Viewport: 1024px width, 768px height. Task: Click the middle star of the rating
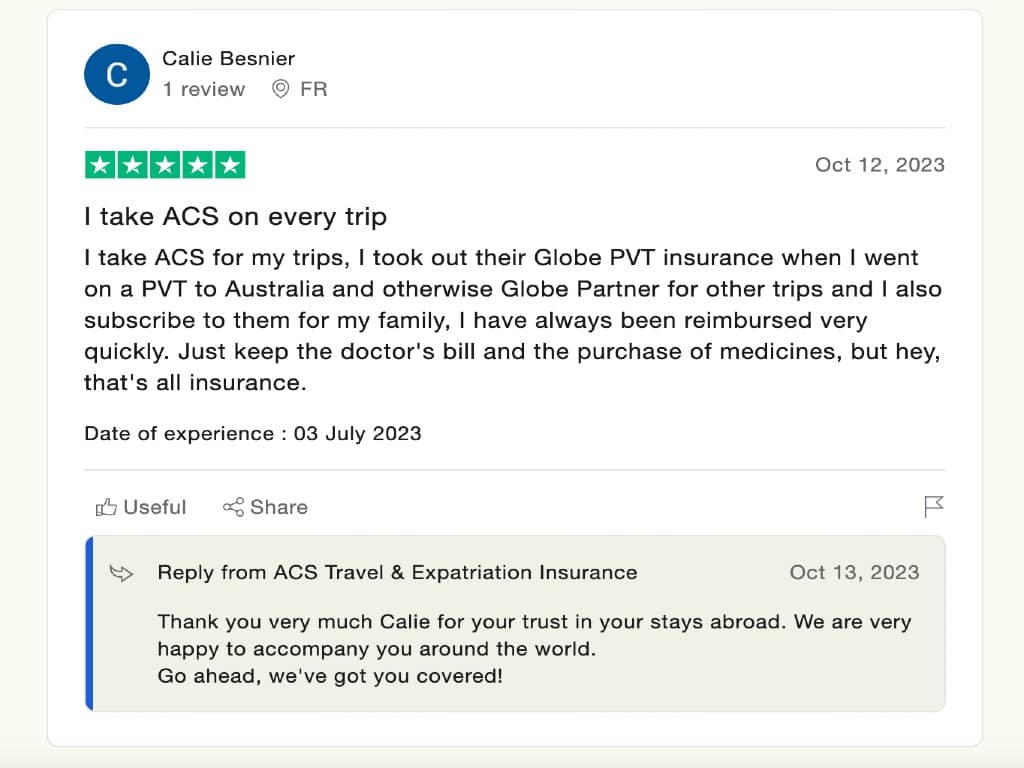166,164
